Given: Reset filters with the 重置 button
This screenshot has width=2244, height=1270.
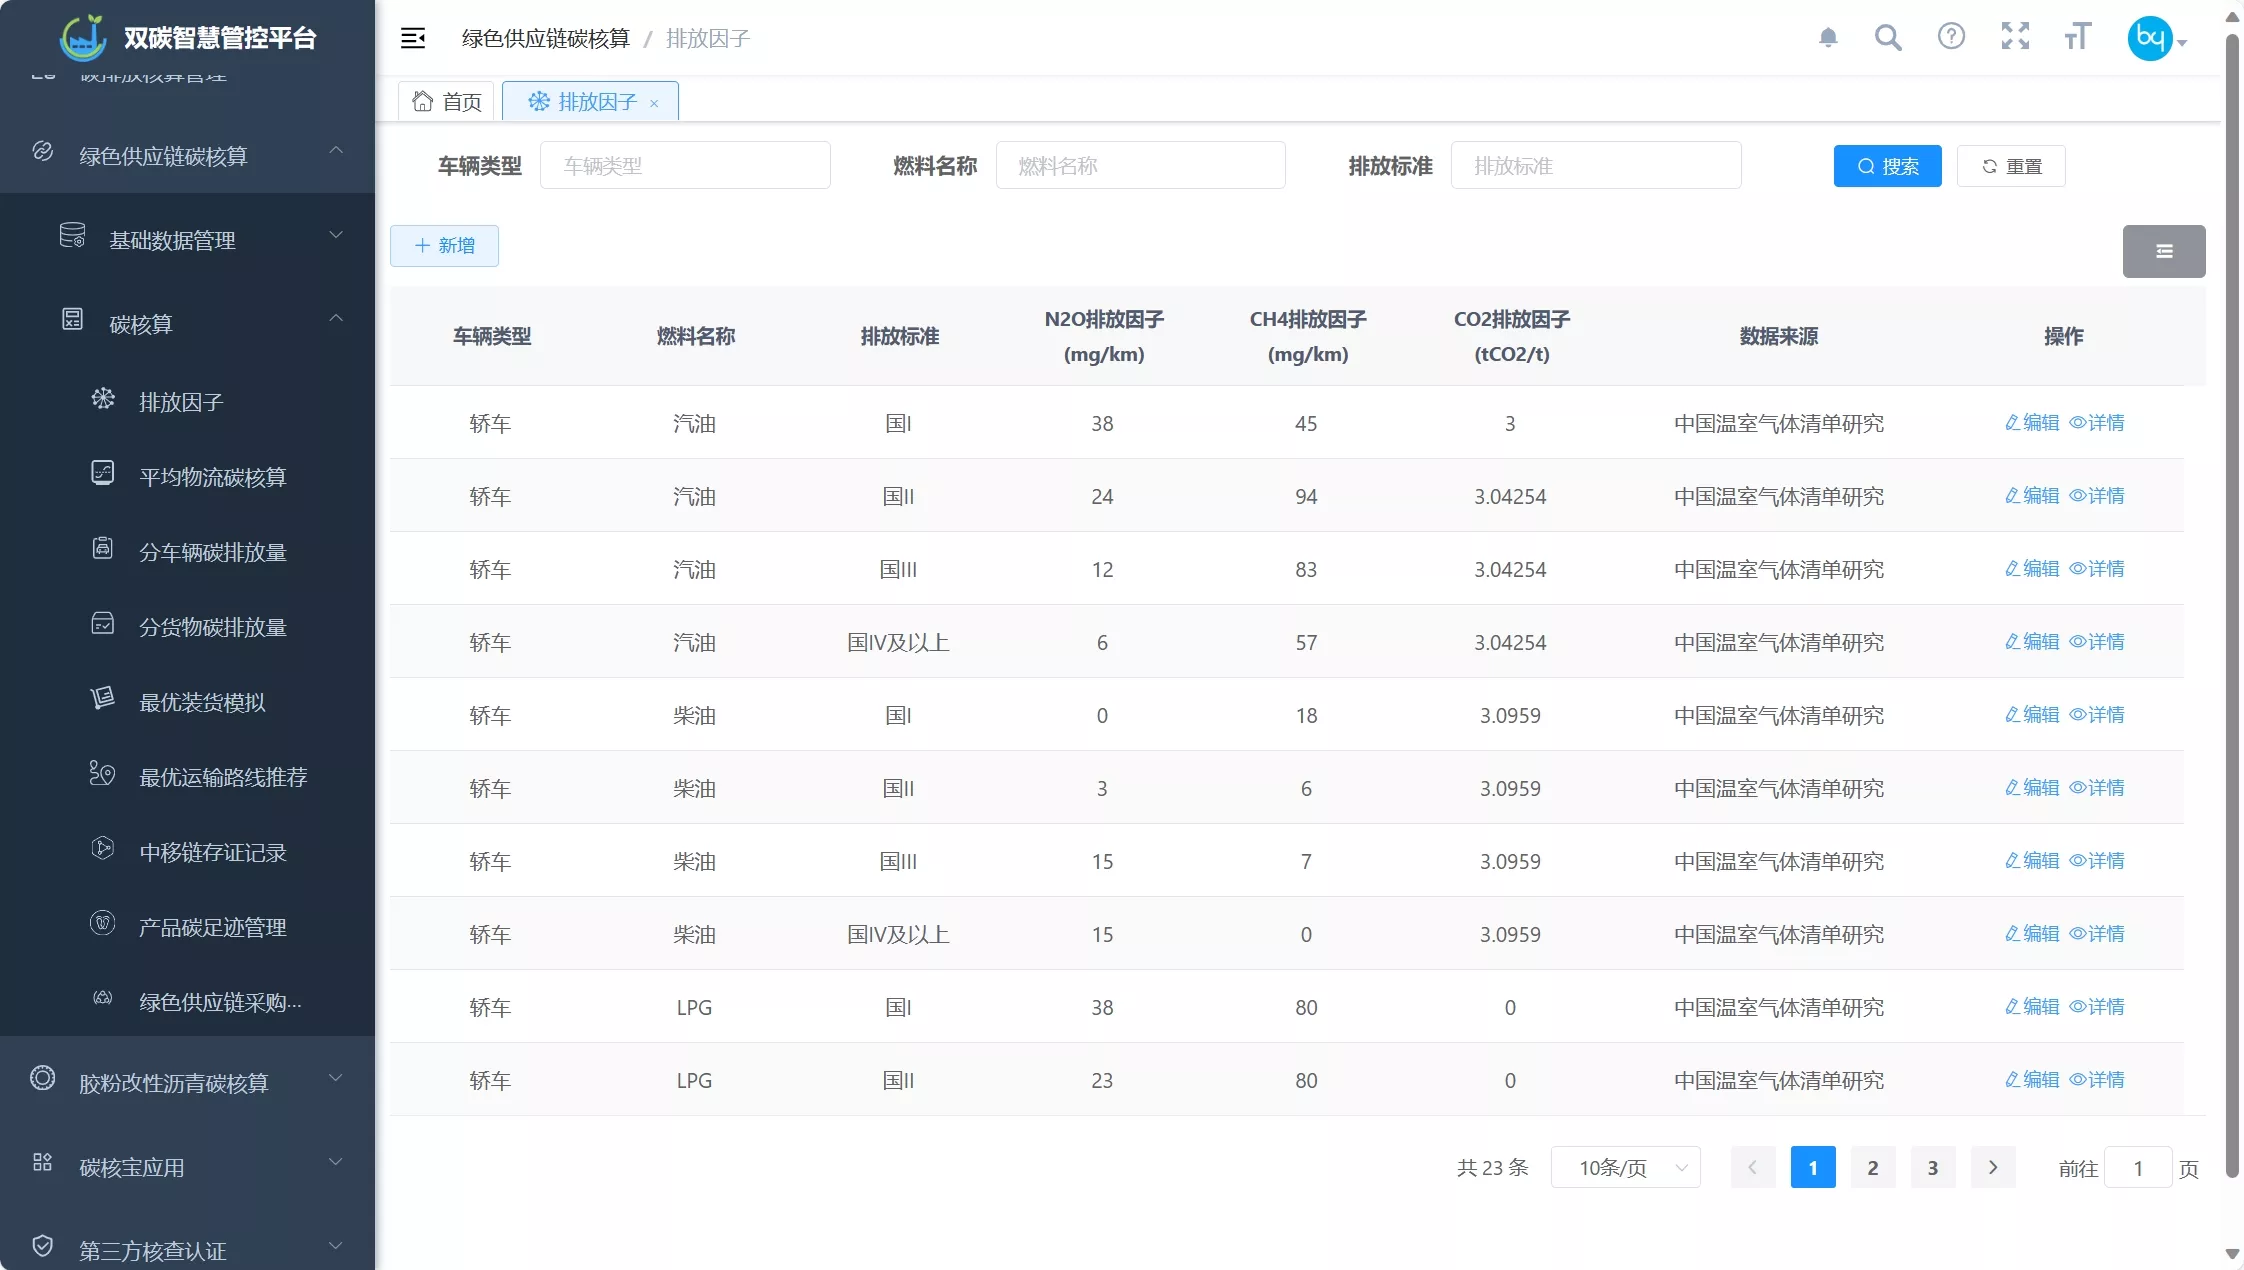Looking at the screenshot, I should click(2011, 166).
